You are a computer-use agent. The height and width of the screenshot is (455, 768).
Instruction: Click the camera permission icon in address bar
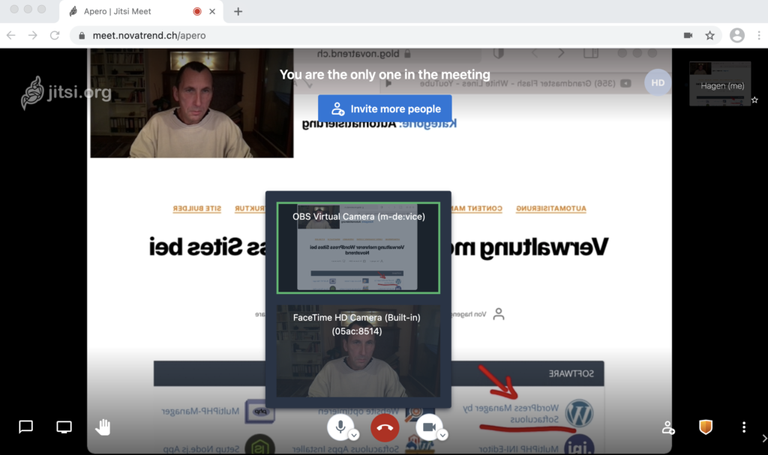(x=688, y=35)
